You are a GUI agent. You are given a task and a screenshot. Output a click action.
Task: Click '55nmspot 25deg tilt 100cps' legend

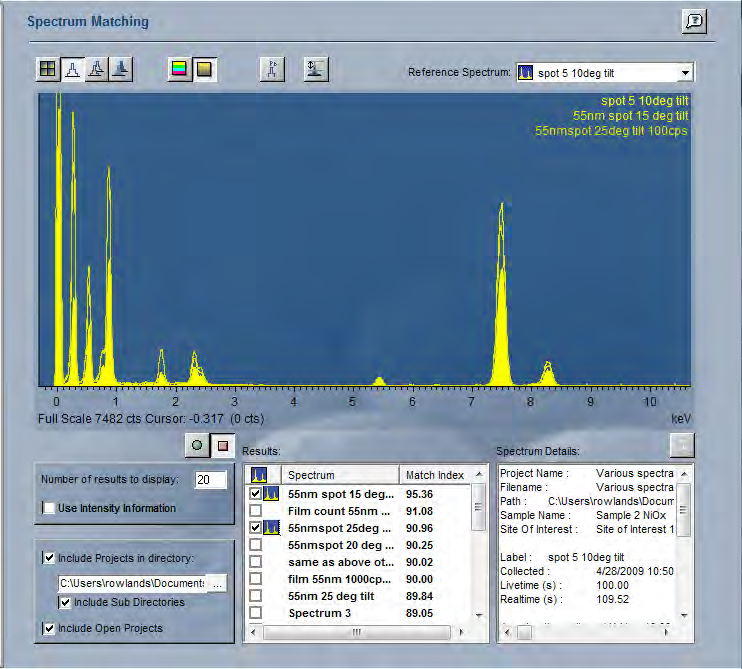point(611,131)
